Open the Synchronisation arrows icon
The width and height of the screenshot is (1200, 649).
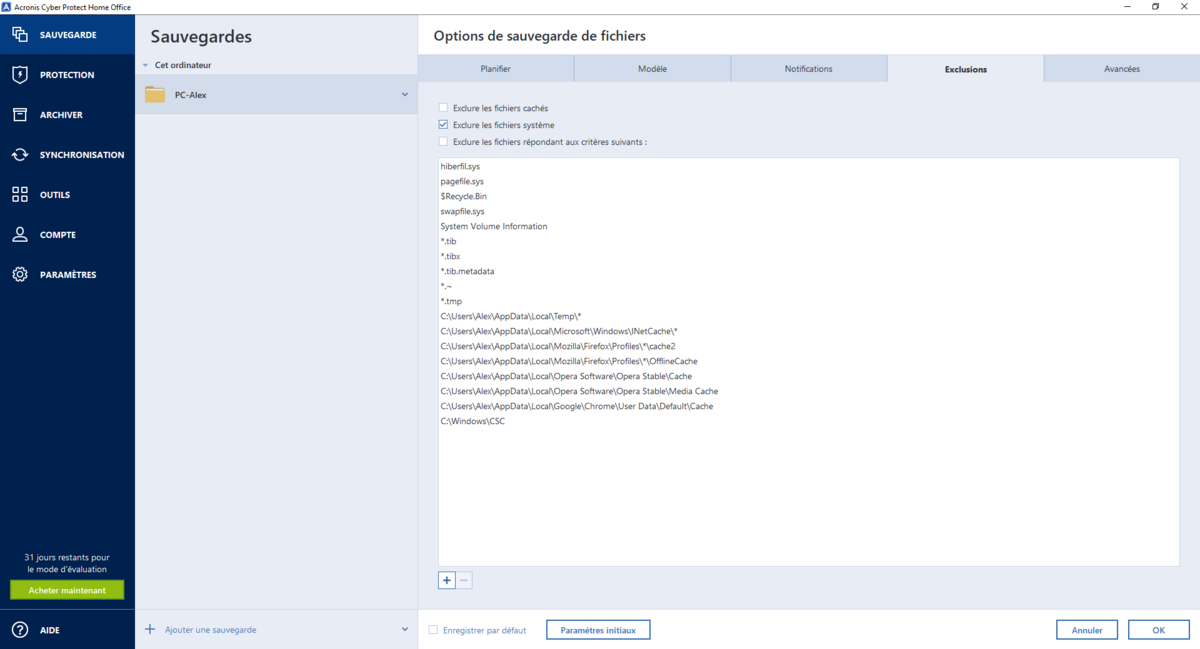click(20, 155)
